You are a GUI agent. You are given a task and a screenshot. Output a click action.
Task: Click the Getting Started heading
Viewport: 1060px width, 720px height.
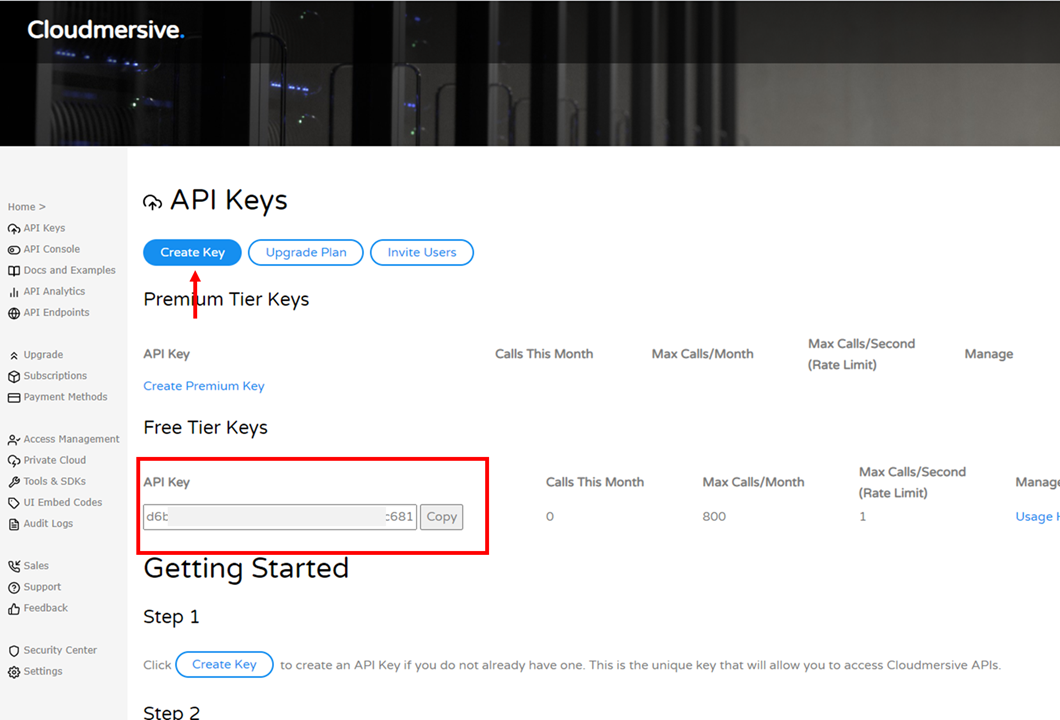(246, 569)
